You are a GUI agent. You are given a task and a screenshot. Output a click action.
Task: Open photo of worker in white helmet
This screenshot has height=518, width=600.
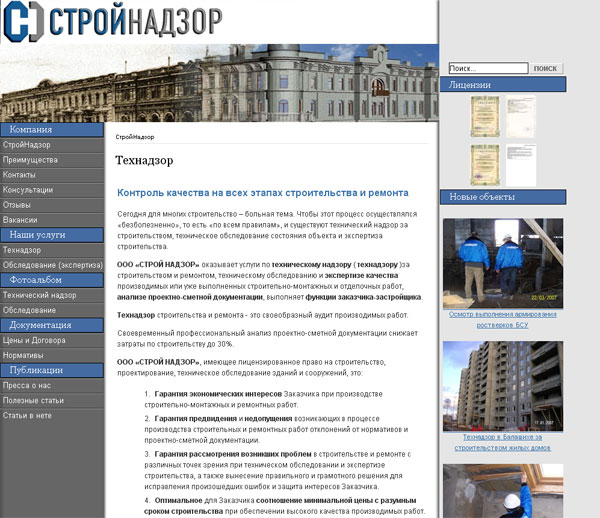tap(503, 491)
